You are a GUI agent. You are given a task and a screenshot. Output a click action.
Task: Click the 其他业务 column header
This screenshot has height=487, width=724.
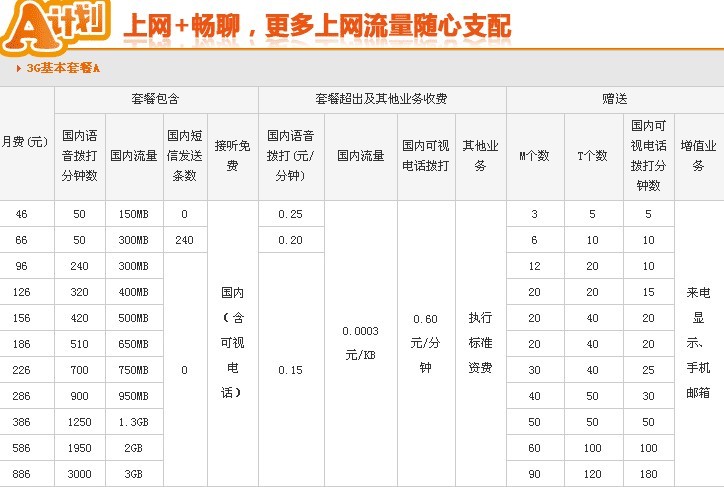click(480, 156)
